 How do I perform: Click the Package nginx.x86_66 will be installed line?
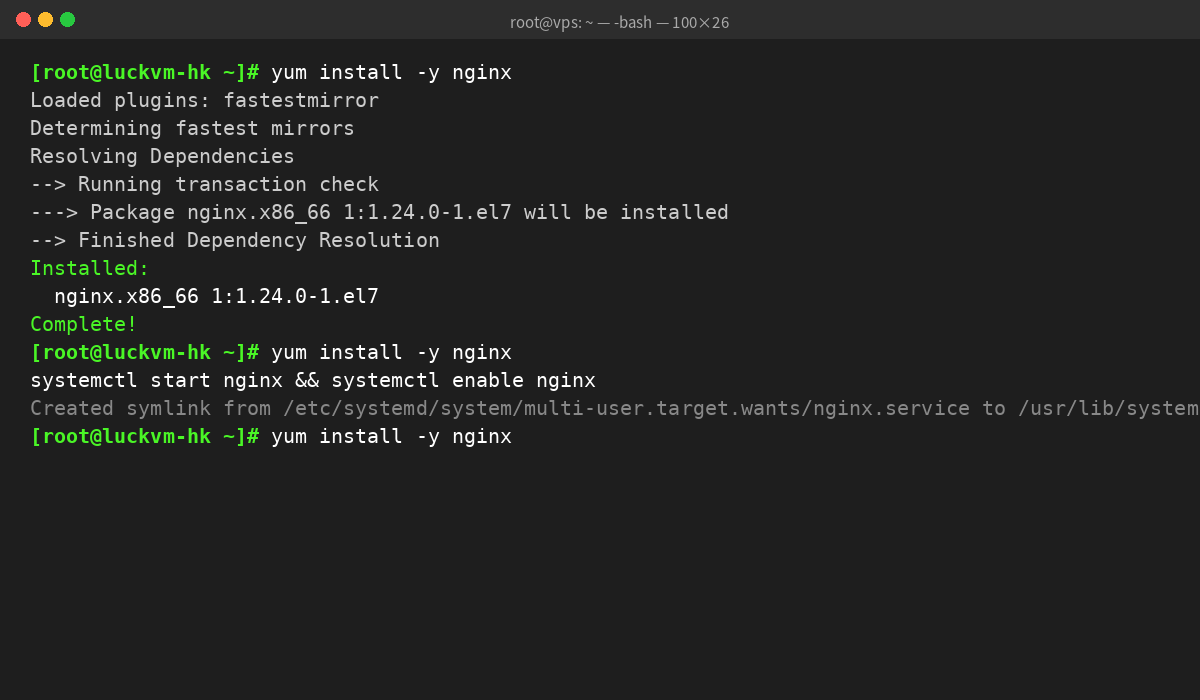pos(379,213)
